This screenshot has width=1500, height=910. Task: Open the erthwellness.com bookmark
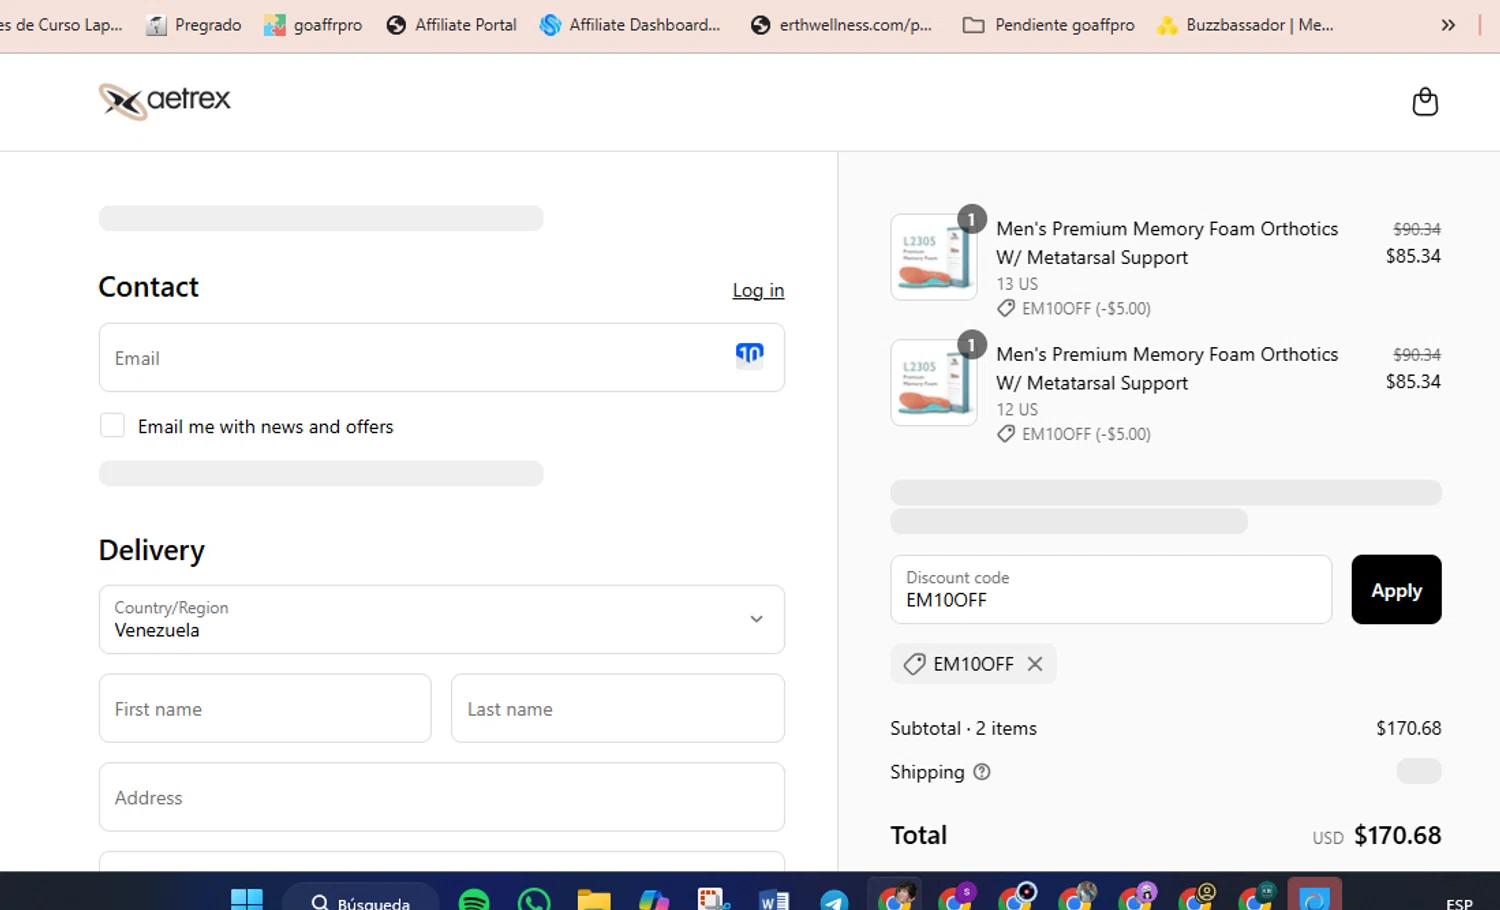(842, 25)
